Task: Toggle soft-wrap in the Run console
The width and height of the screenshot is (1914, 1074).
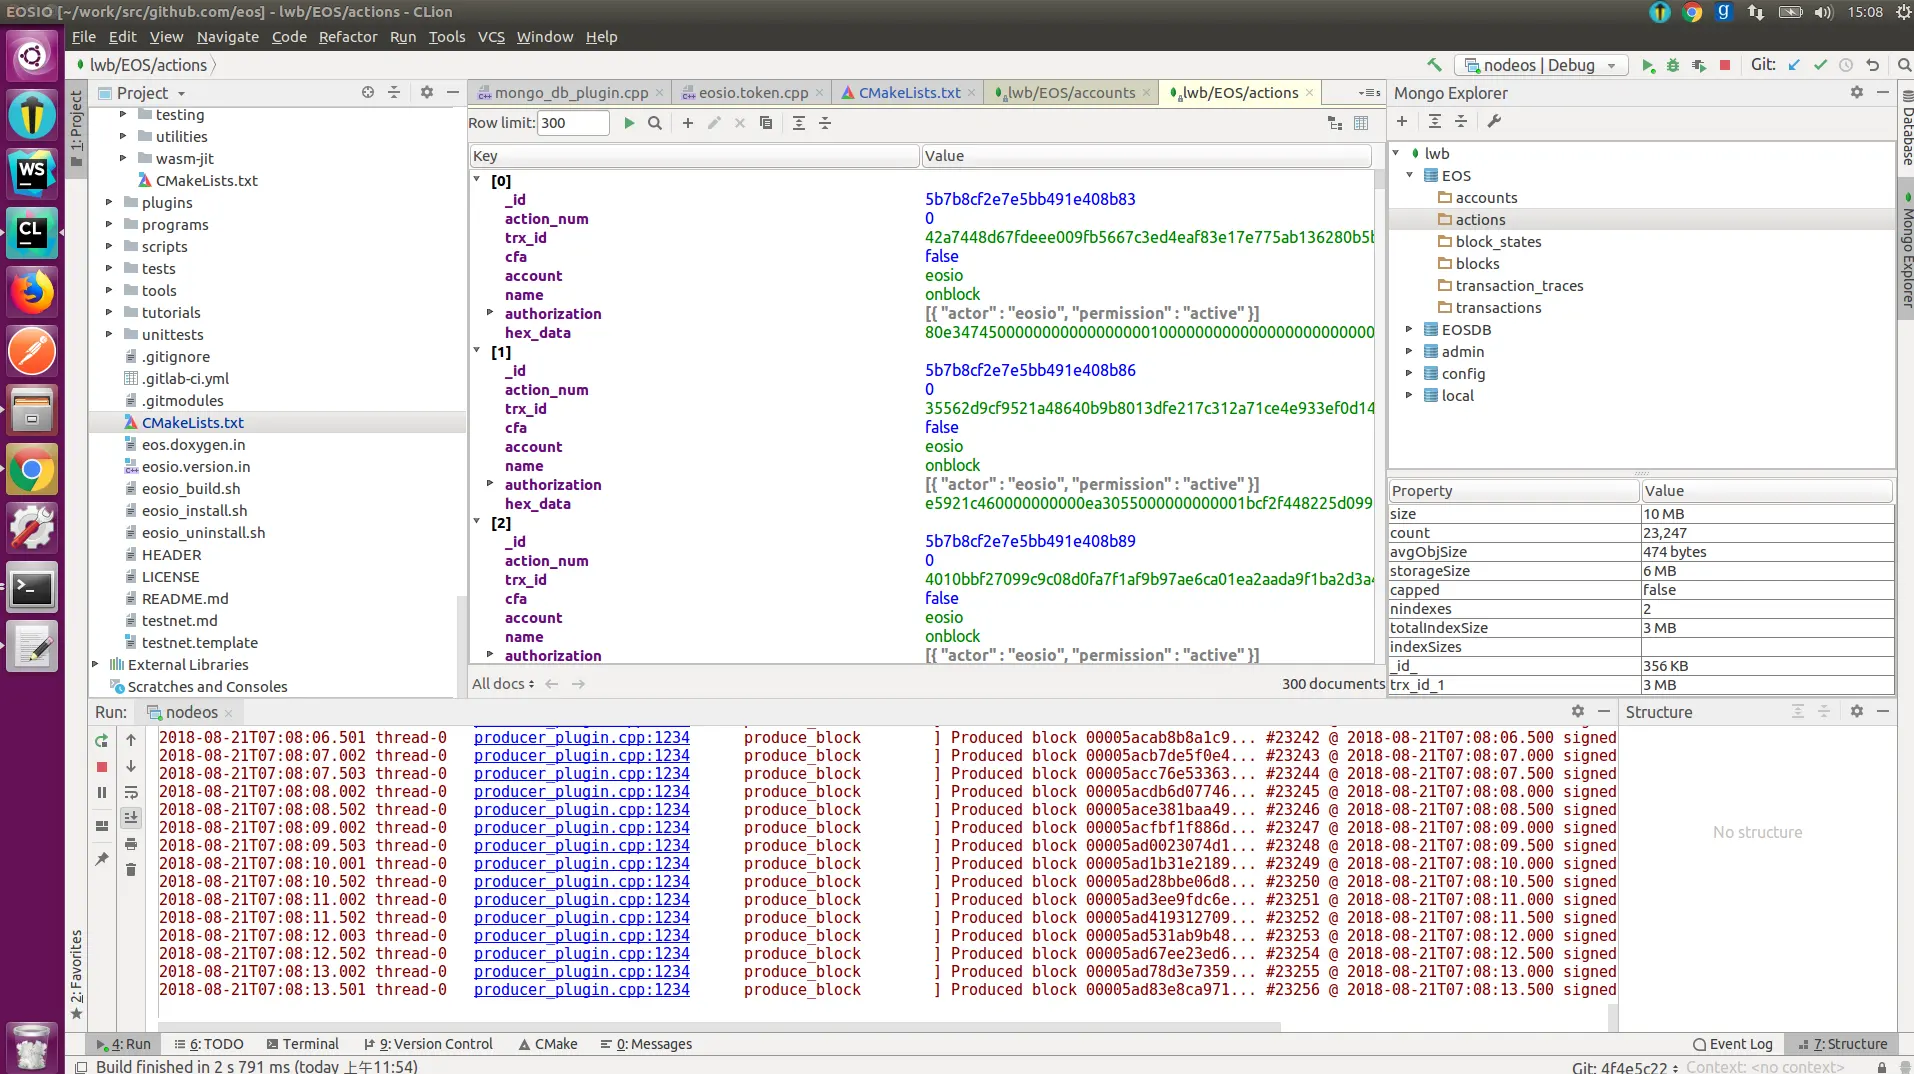Action: pyautogui.click(x=131, y=792)
